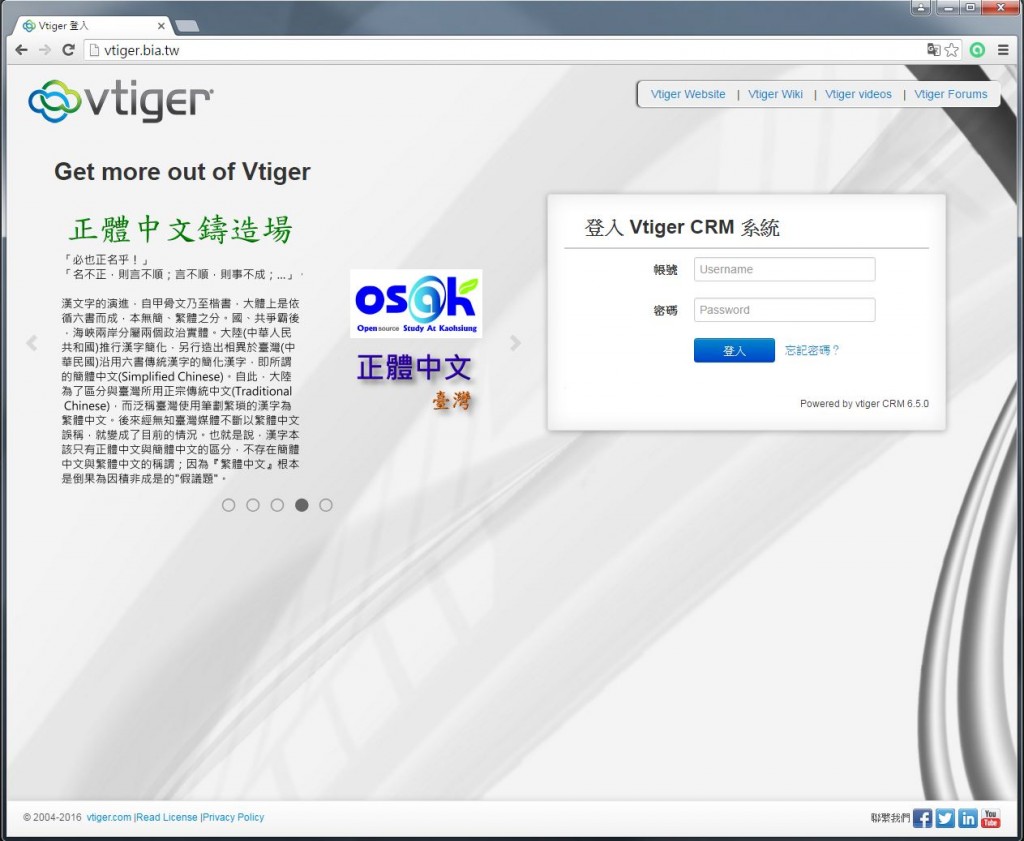Focus the Password input field
This screenshot has width=1024, height=841.
(784, 309)
